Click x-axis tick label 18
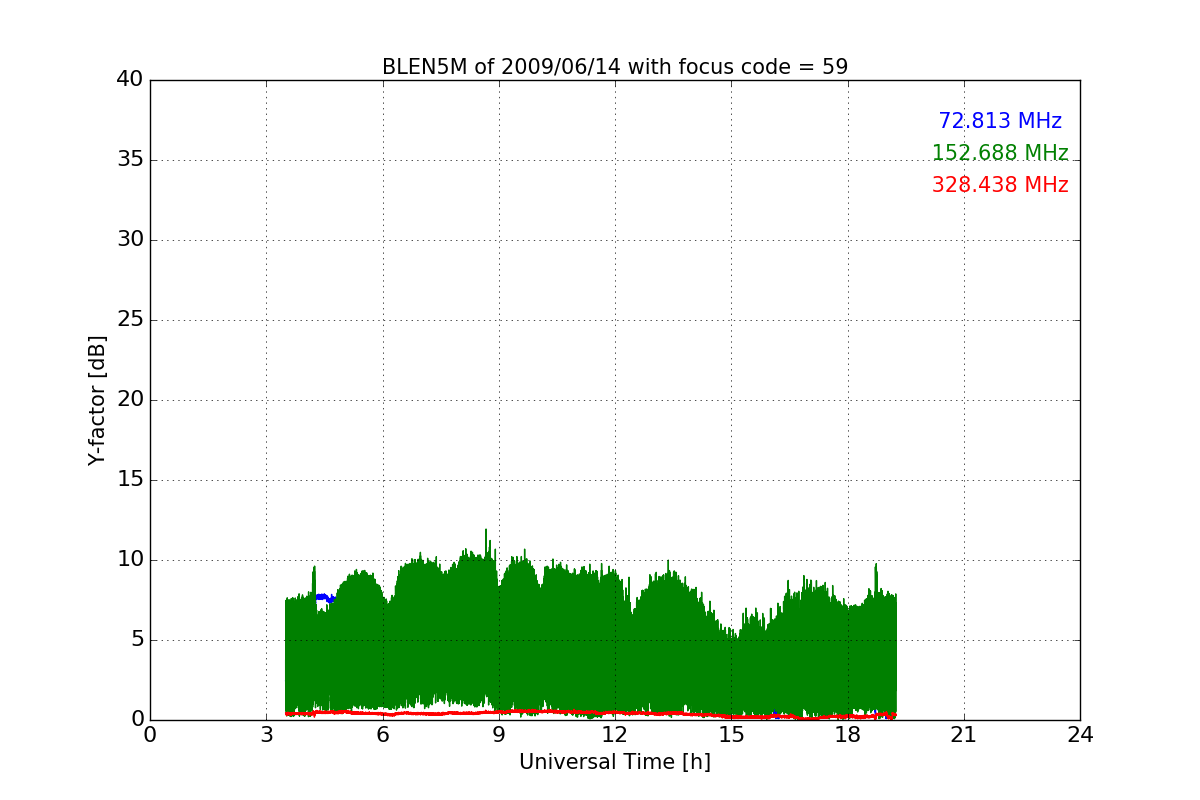Viewport: 1200px width, 800px height. (x=848, y=735)
